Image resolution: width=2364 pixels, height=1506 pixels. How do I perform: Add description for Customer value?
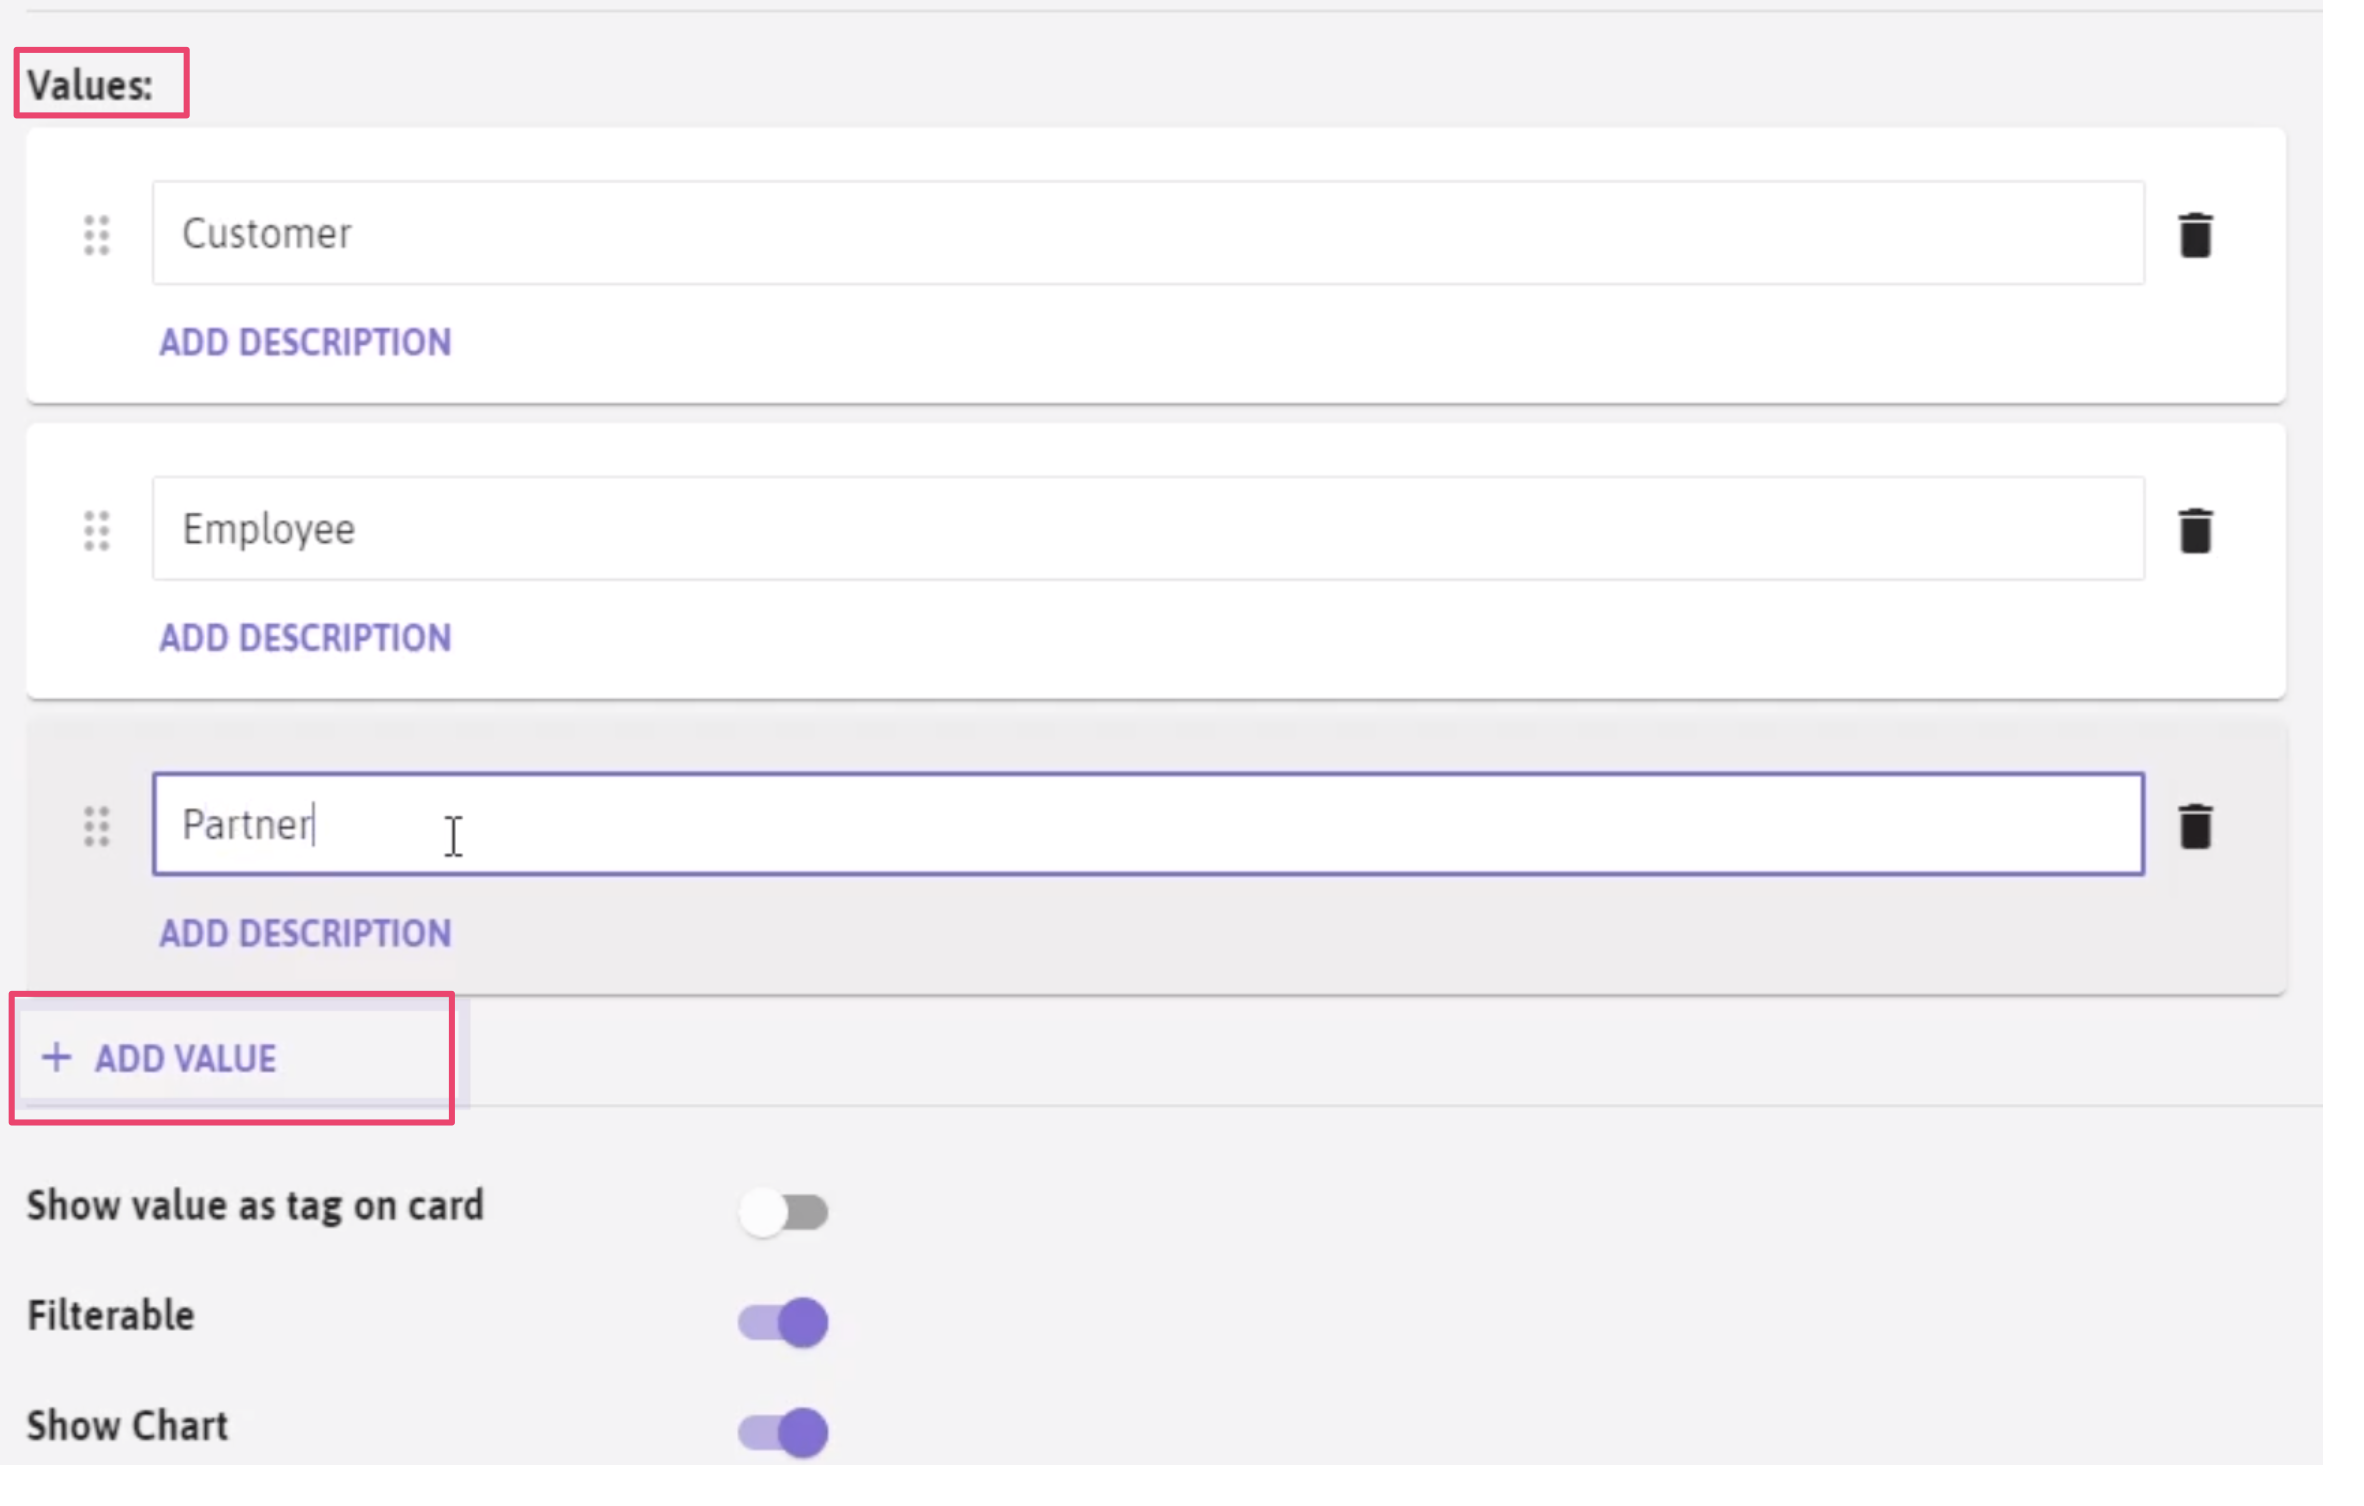pyautogui.click(x=305, y=342)
